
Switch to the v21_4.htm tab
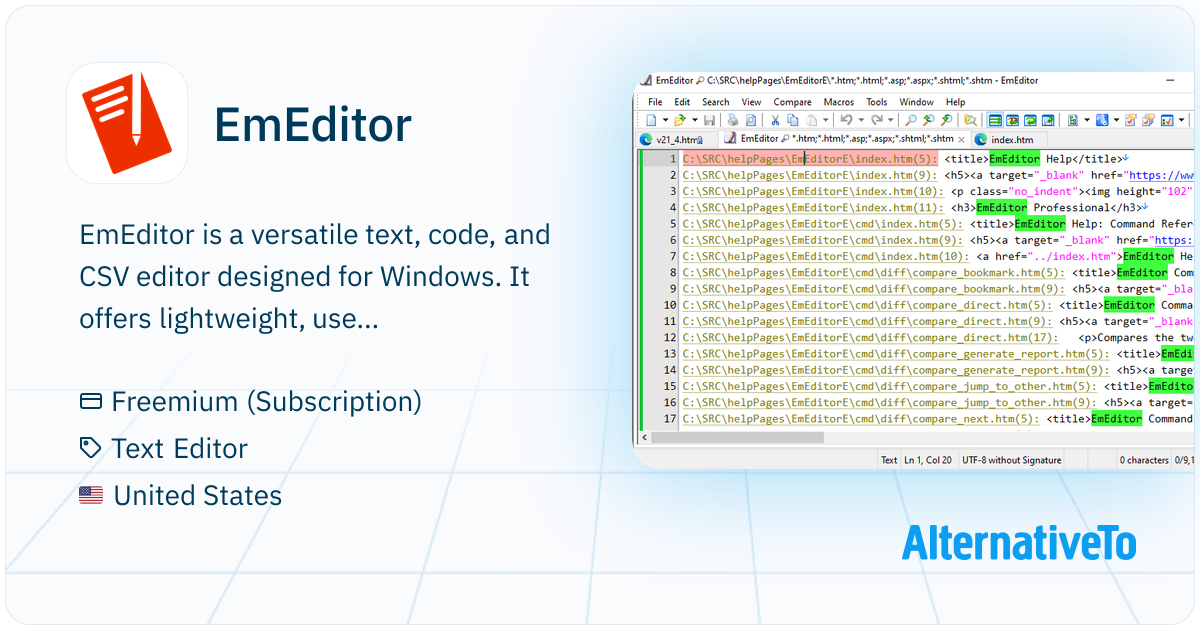click(x=677, y=139)
